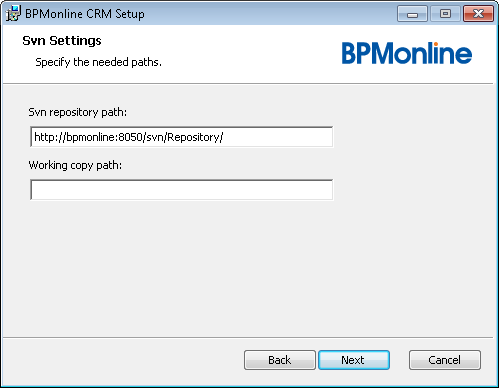Click the empty Working copy path field
The image size is (499, 388).
click(182, 190)
